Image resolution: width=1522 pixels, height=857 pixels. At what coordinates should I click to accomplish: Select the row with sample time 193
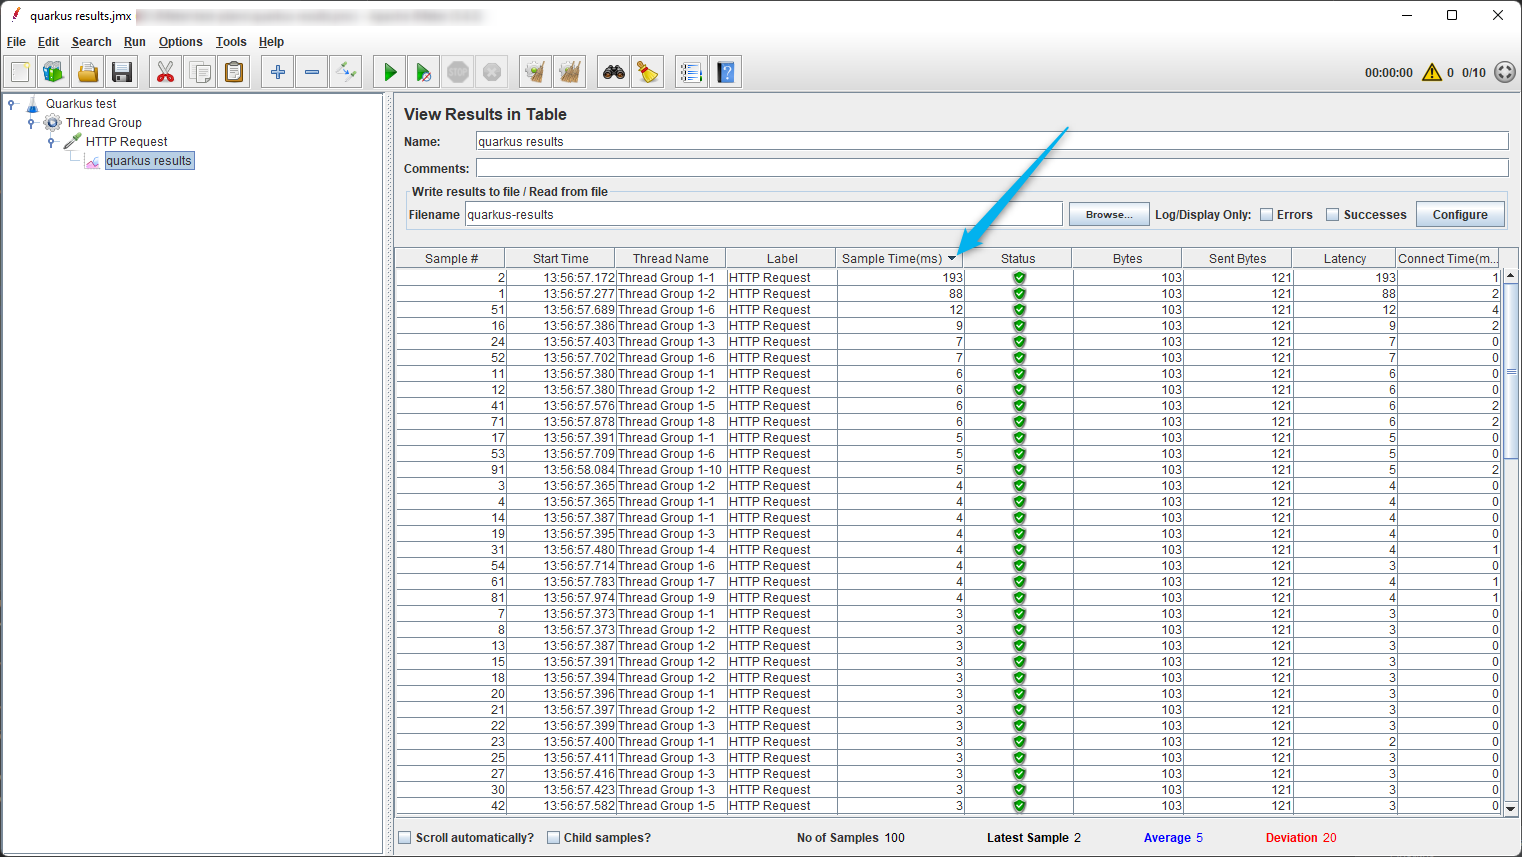(949, 278)
